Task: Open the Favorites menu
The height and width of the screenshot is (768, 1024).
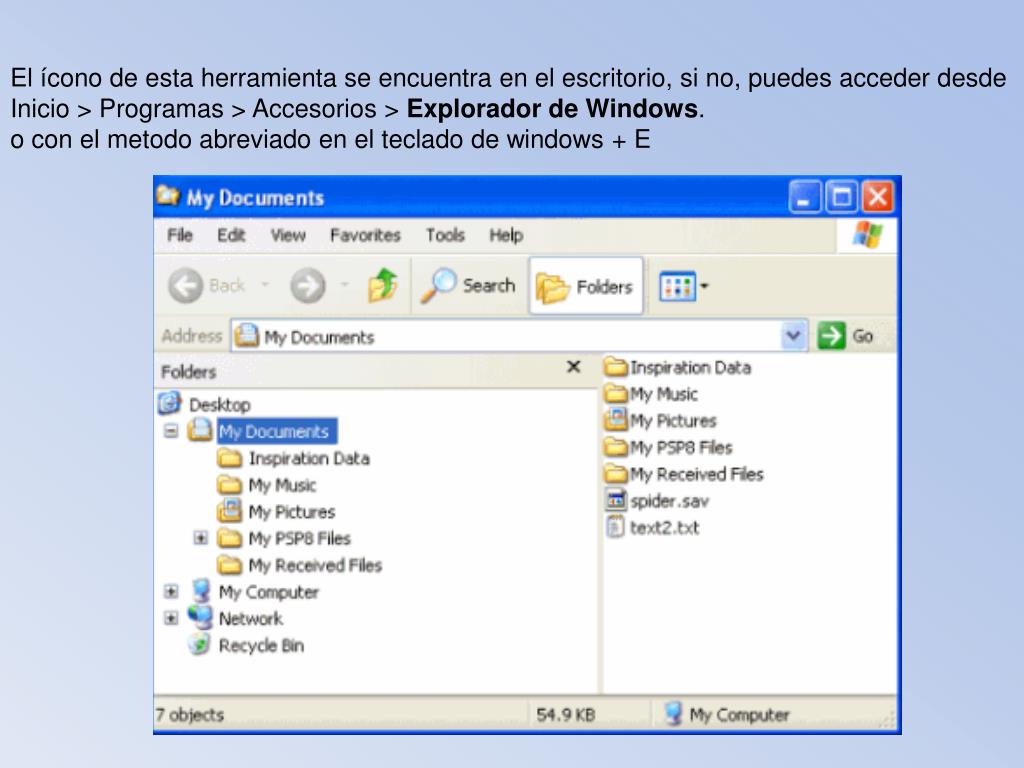Action: (x=365, y=235)
